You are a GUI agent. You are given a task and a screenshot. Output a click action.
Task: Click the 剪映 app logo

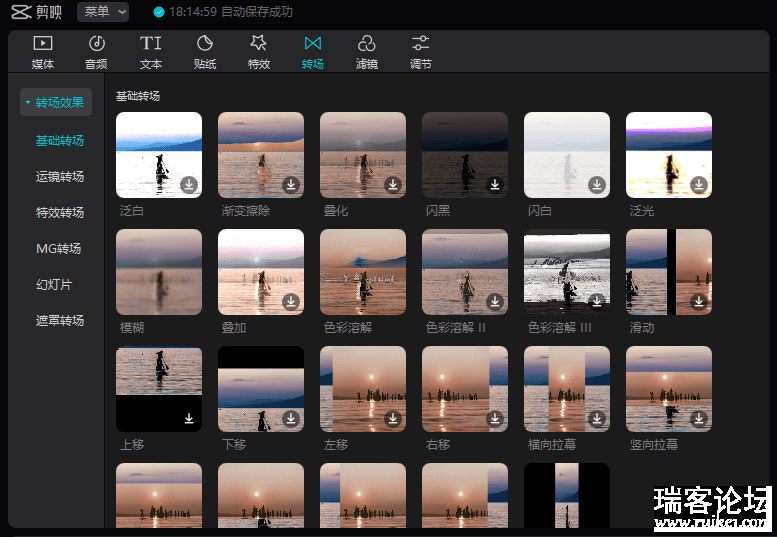pos(36,12)
